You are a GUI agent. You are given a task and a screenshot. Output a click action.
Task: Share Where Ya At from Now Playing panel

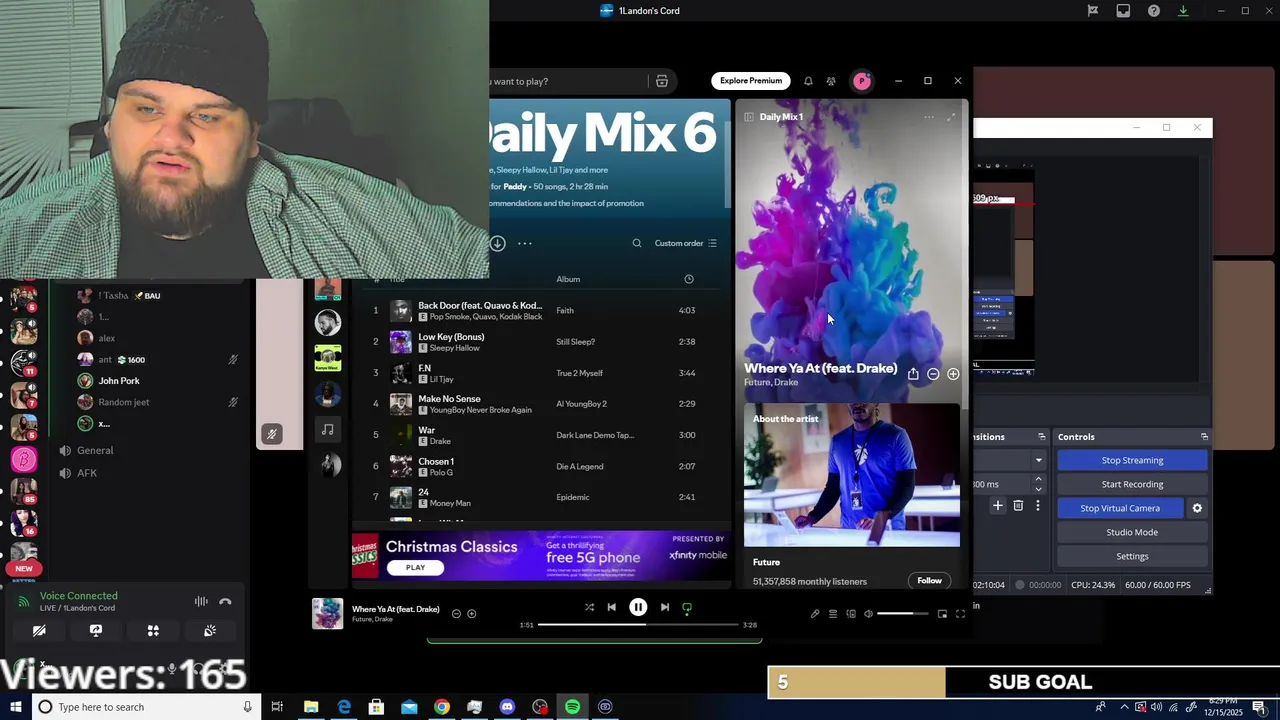click(913, 374)
